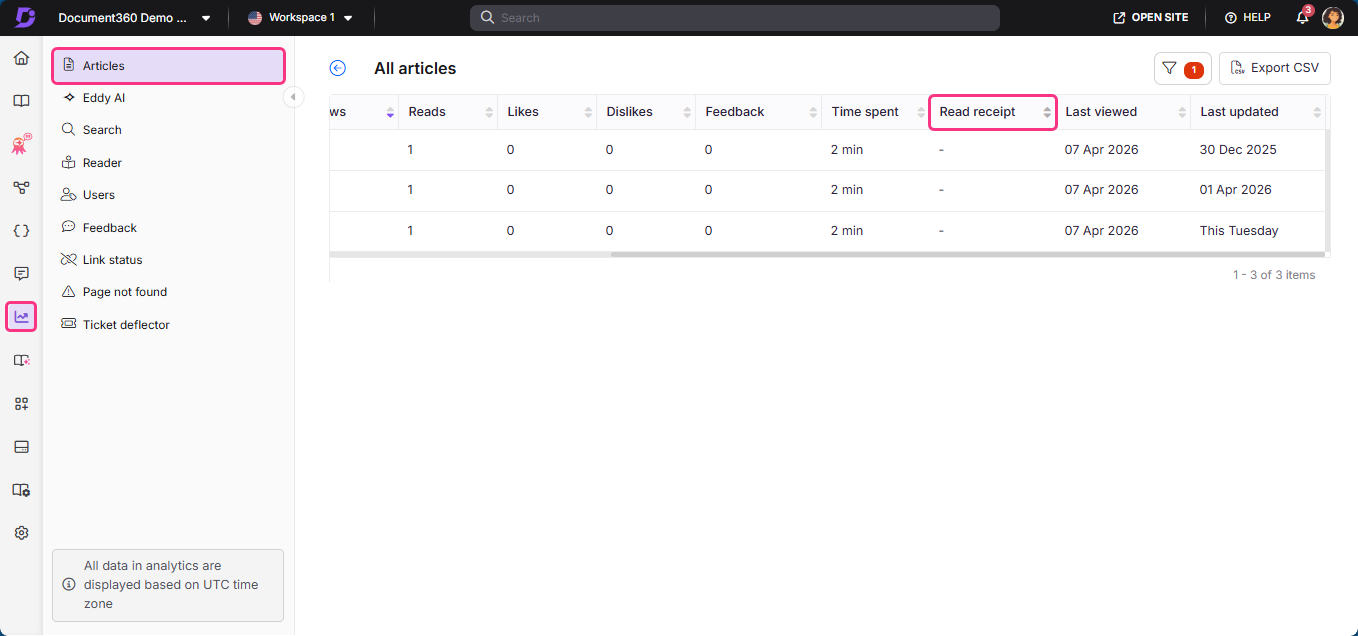Viewport: 1358px width, 636px height.
Task: Sort the Reads column
Action: point(489,111)
